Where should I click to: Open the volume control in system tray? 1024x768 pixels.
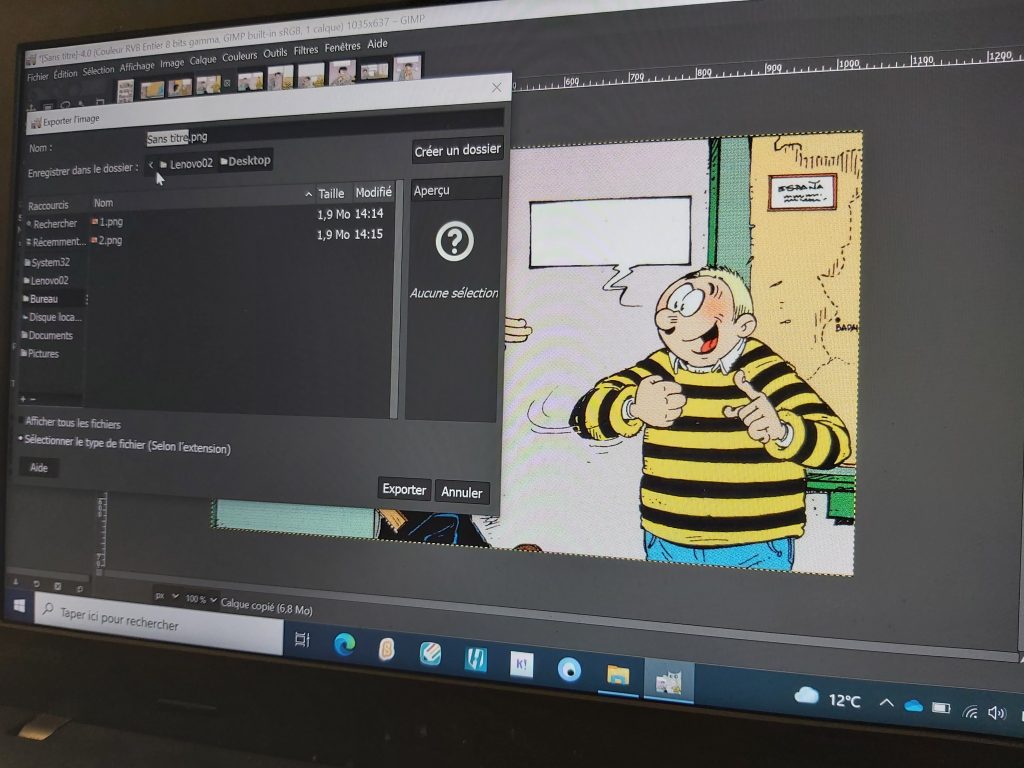tap(997, 712)
